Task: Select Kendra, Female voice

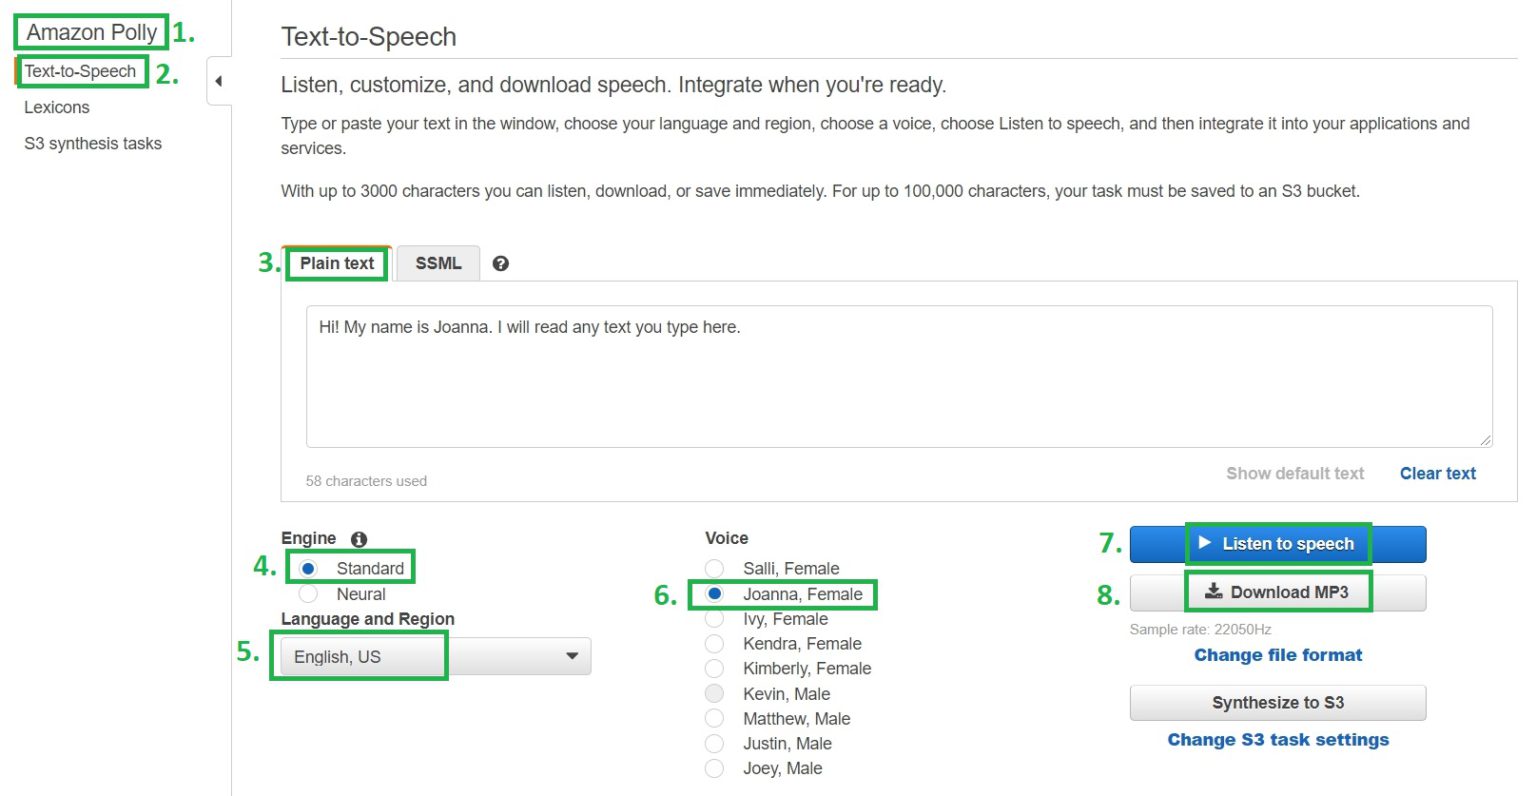Action: 714,643
